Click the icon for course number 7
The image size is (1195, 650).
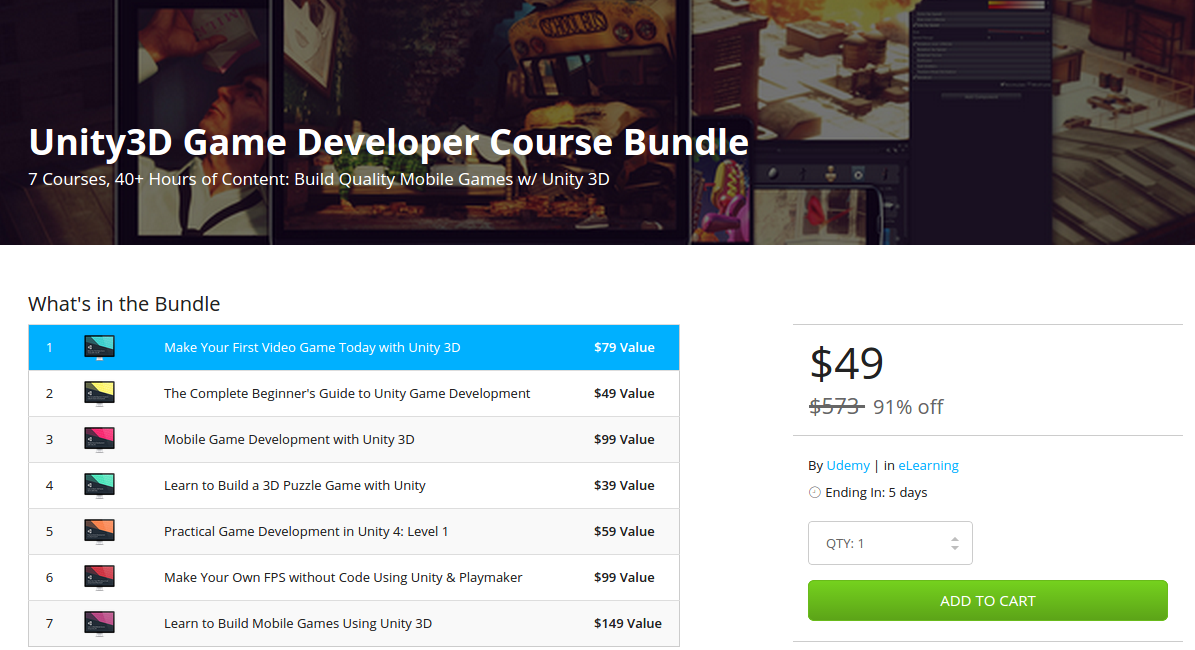point(99,624)
